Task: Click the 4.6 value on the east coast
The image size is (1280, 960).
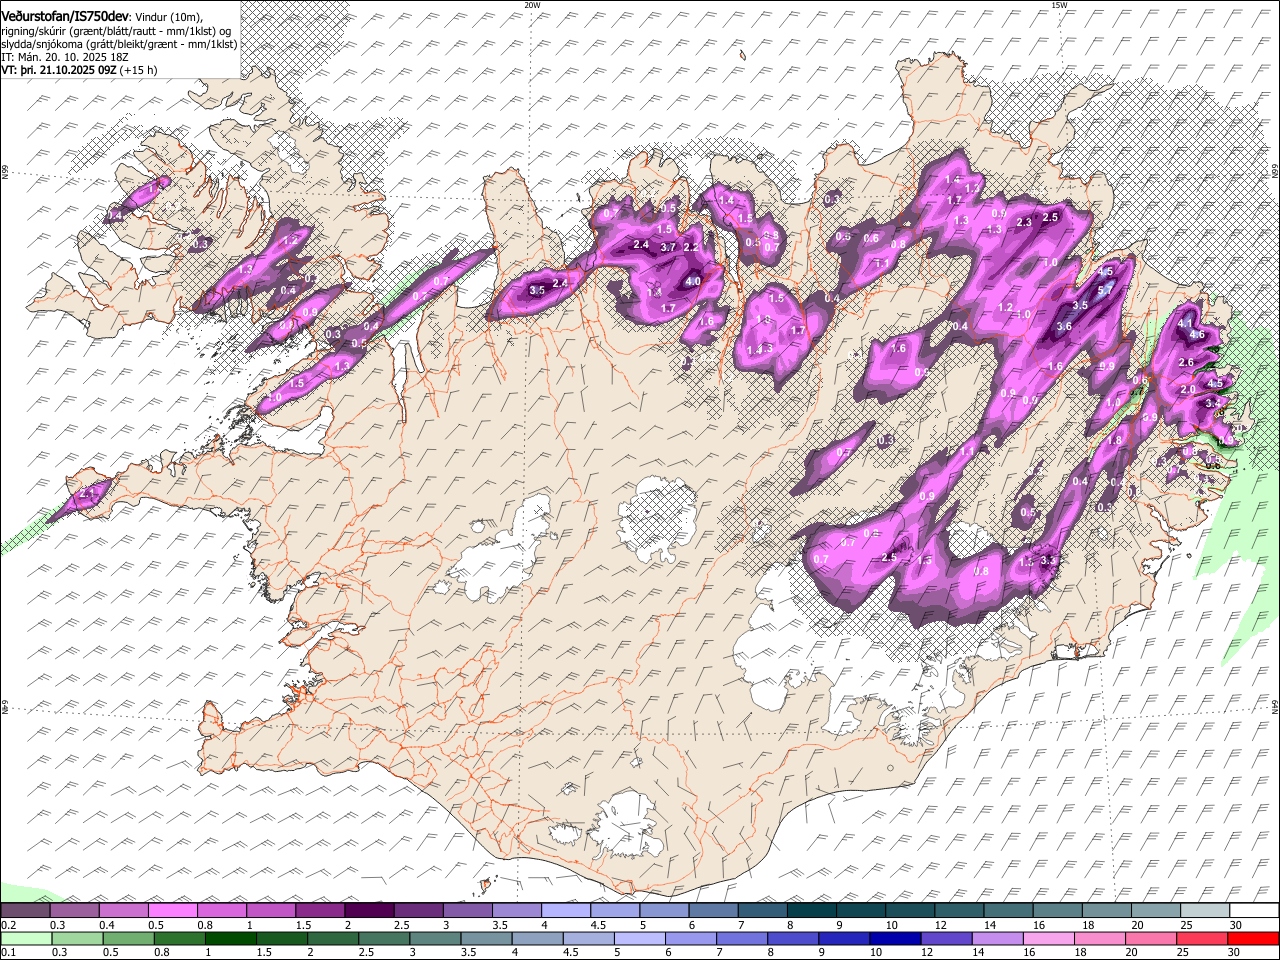Action: [1197, 334]
